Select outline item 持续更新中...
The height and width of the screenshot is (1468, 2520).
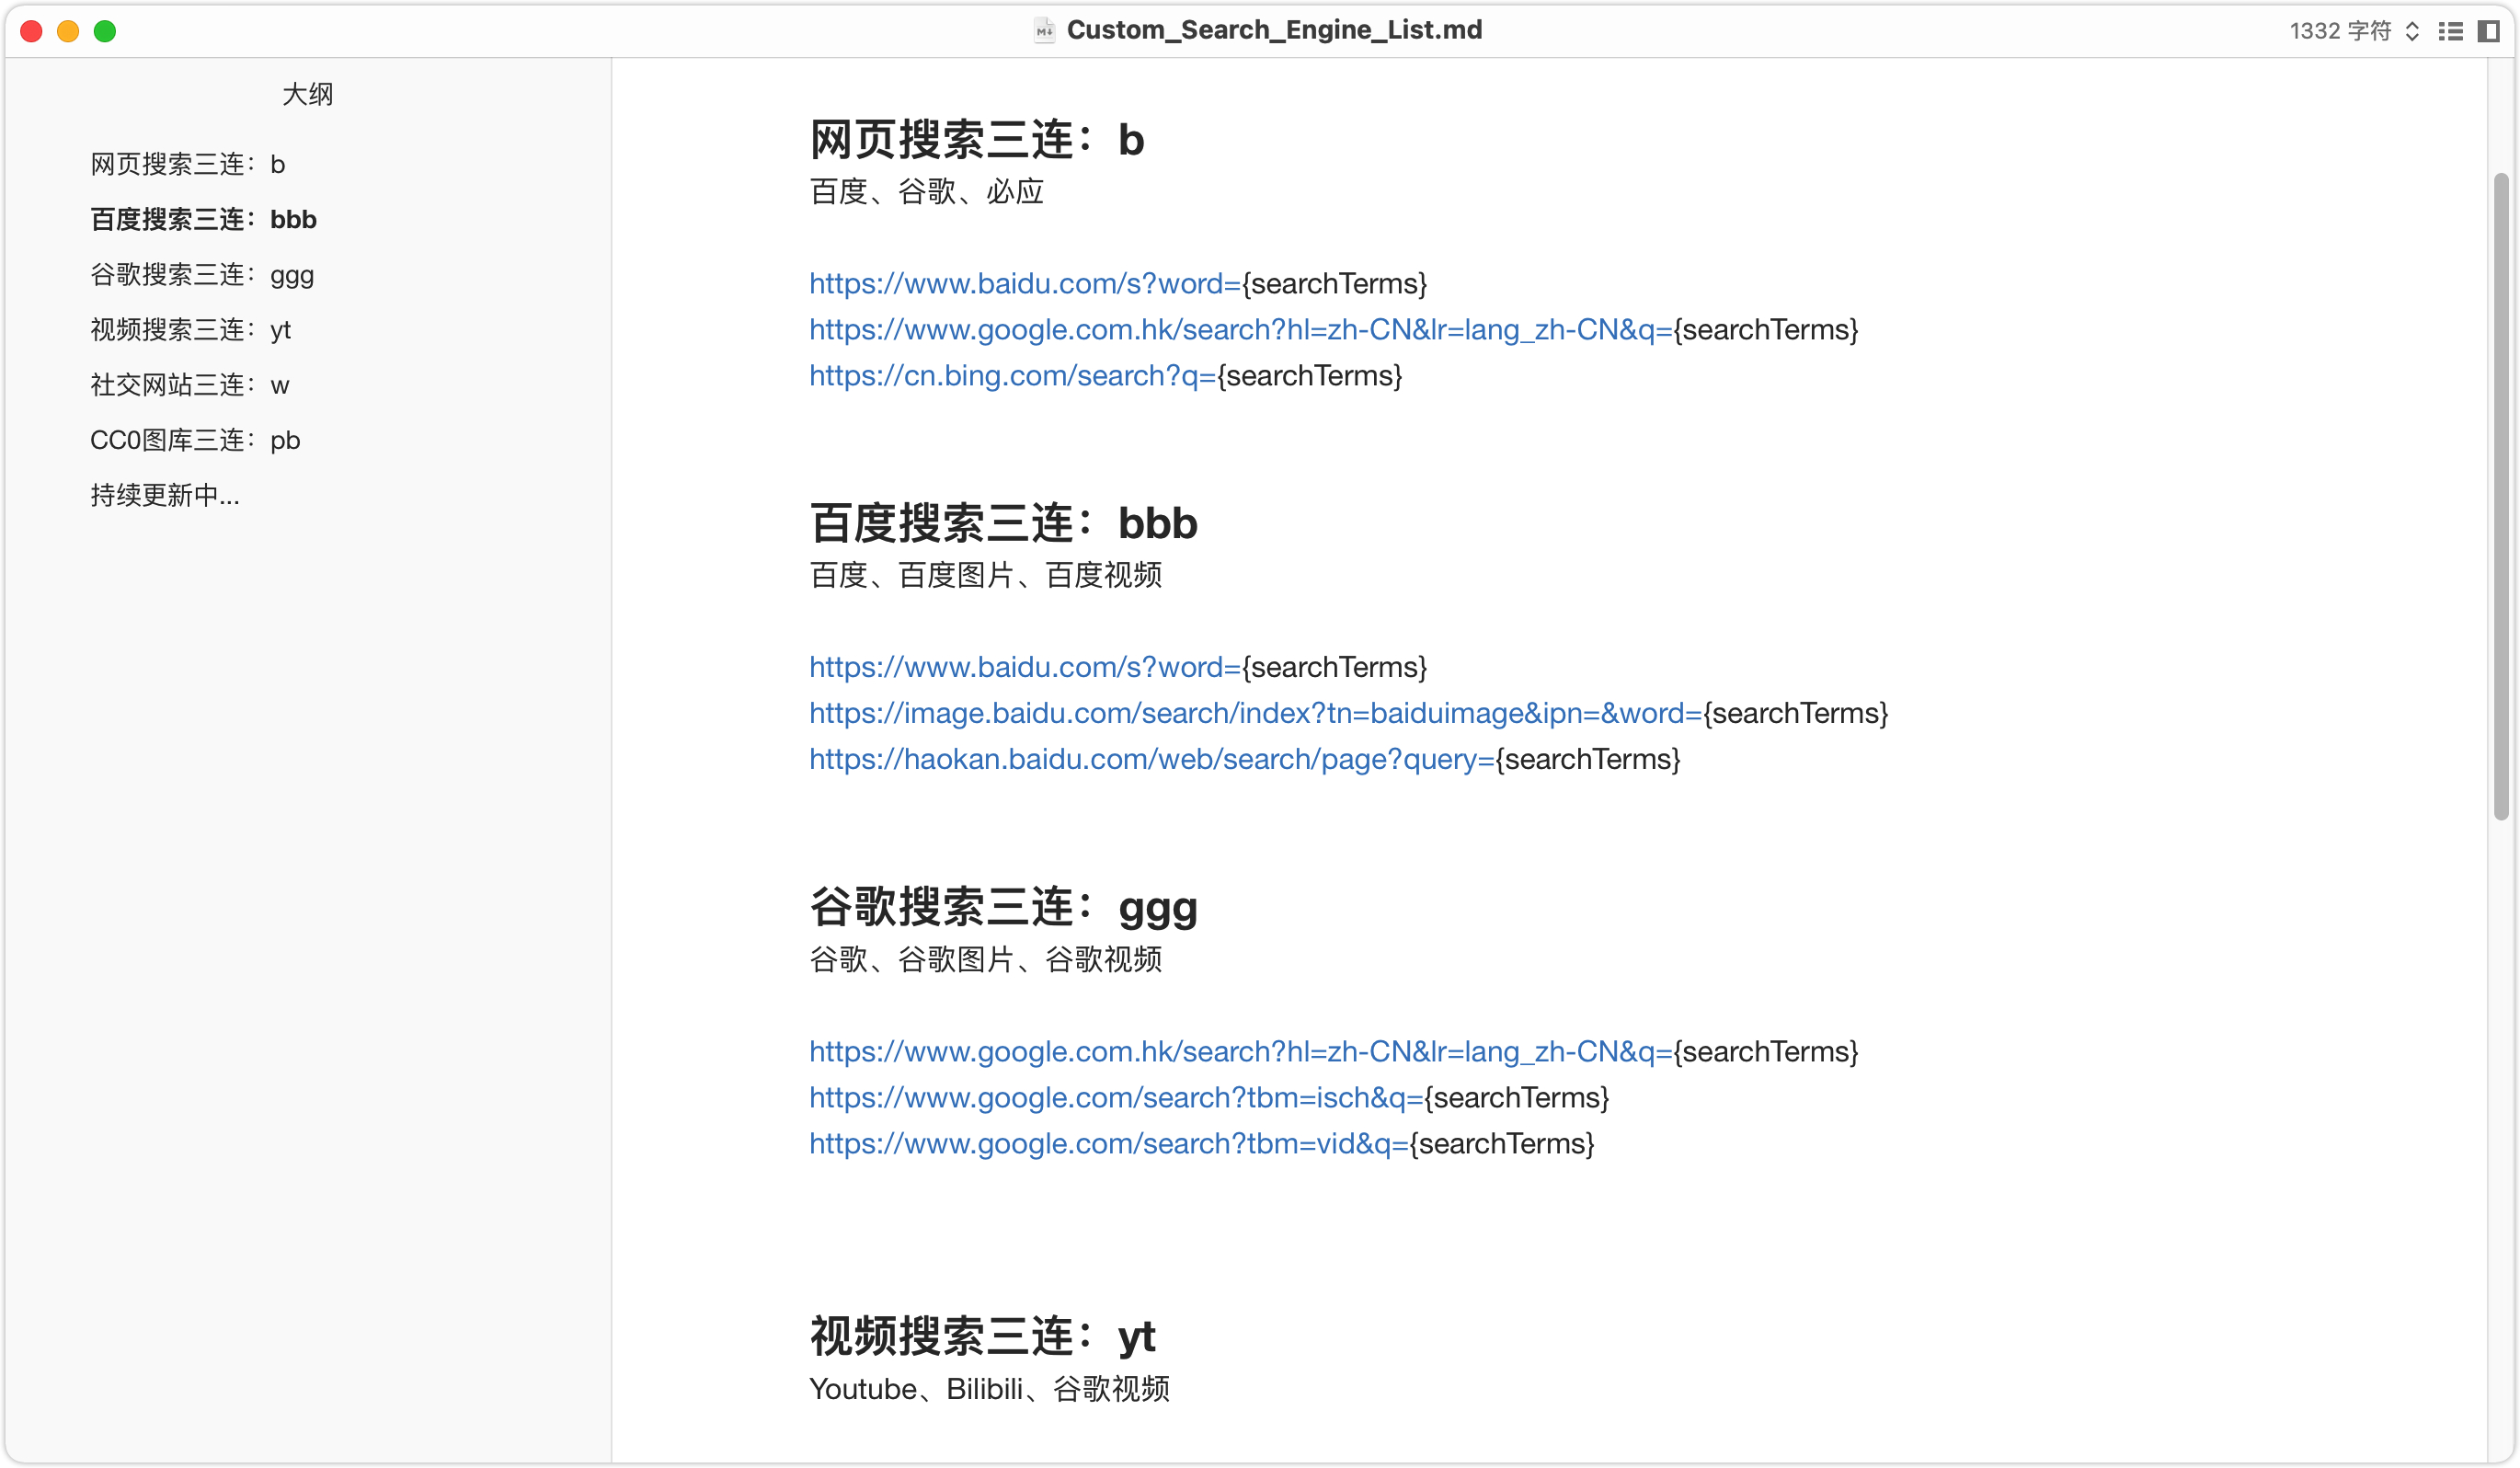(x=165, y=495)
